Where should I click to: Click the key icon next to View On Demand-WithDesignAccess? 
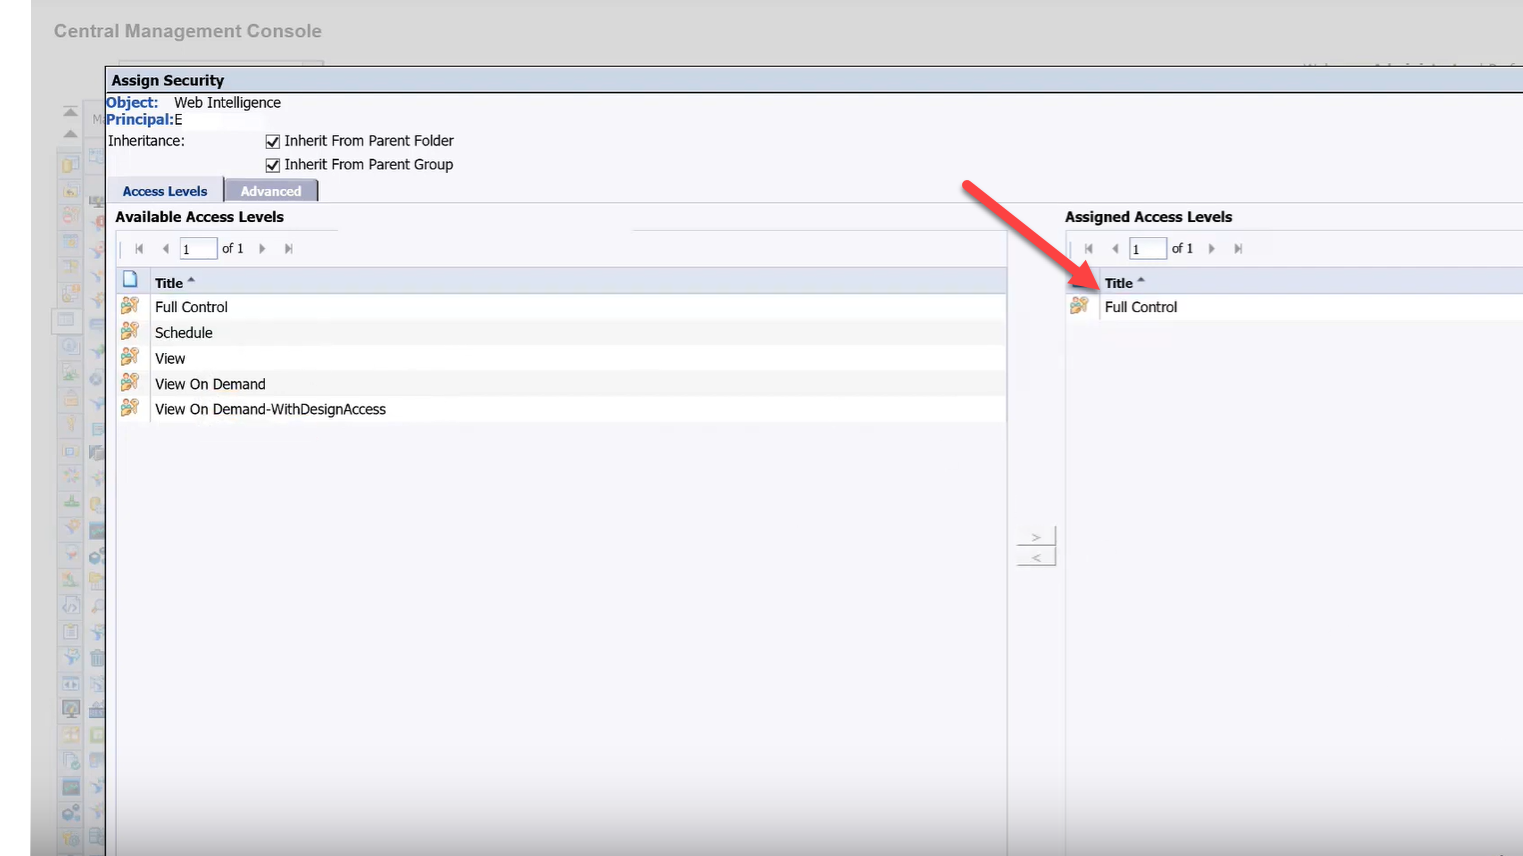[x=130, y=408]
